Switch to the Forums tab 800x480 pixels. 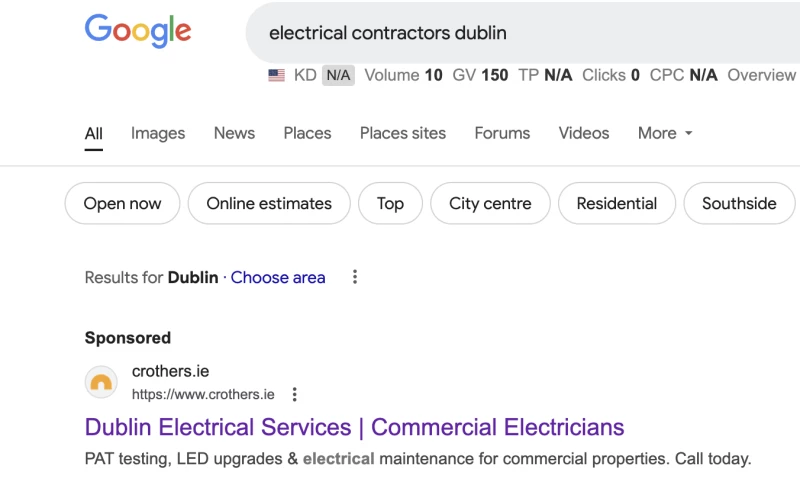[x=502, y=133]
